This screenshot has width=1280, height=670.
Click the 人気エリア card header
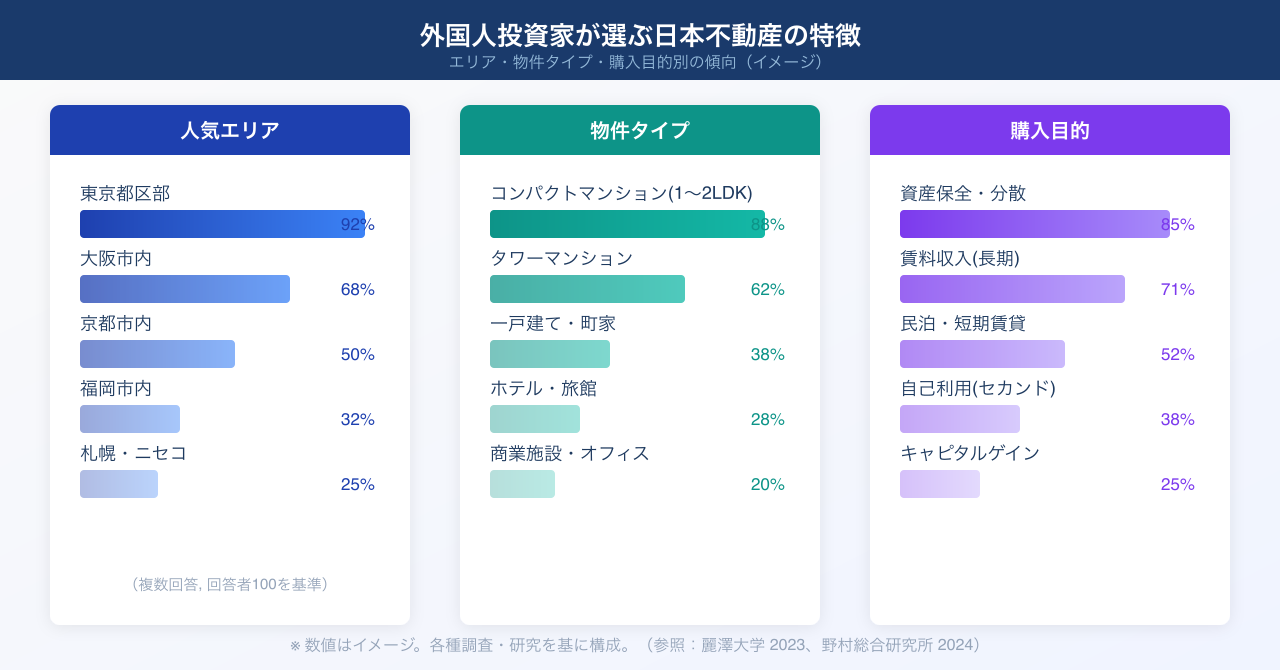230,130
